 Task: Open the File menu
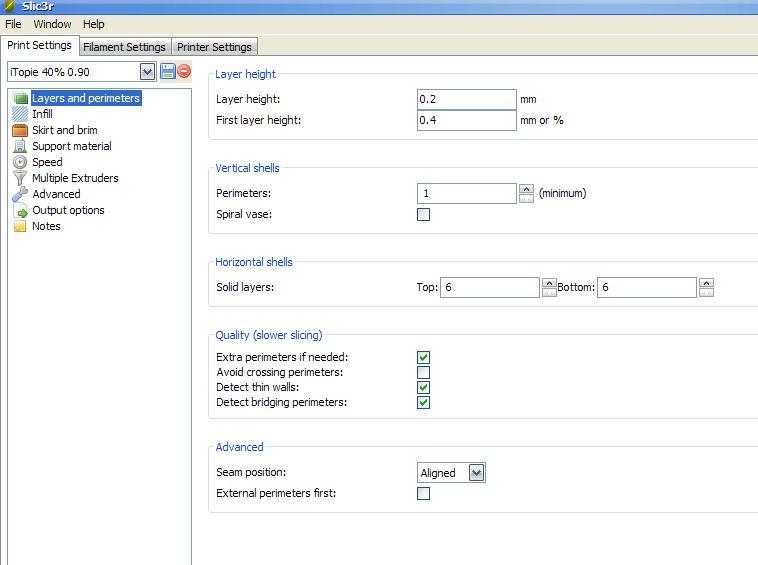click(13, 24)
